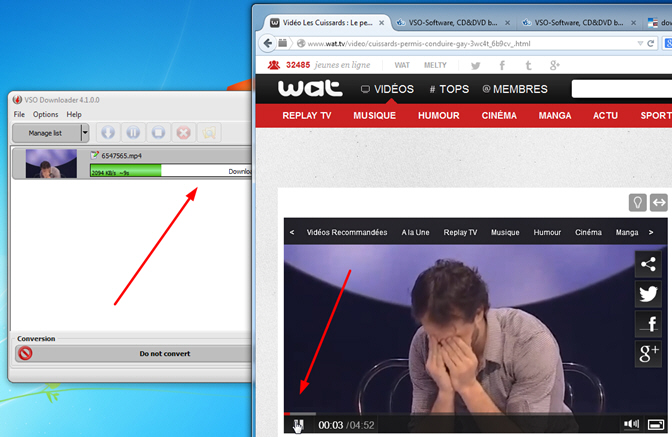Close the Vidéo Les Cuissards tab
The height and width of the screenshot is (437, 672).
point(381,23)
